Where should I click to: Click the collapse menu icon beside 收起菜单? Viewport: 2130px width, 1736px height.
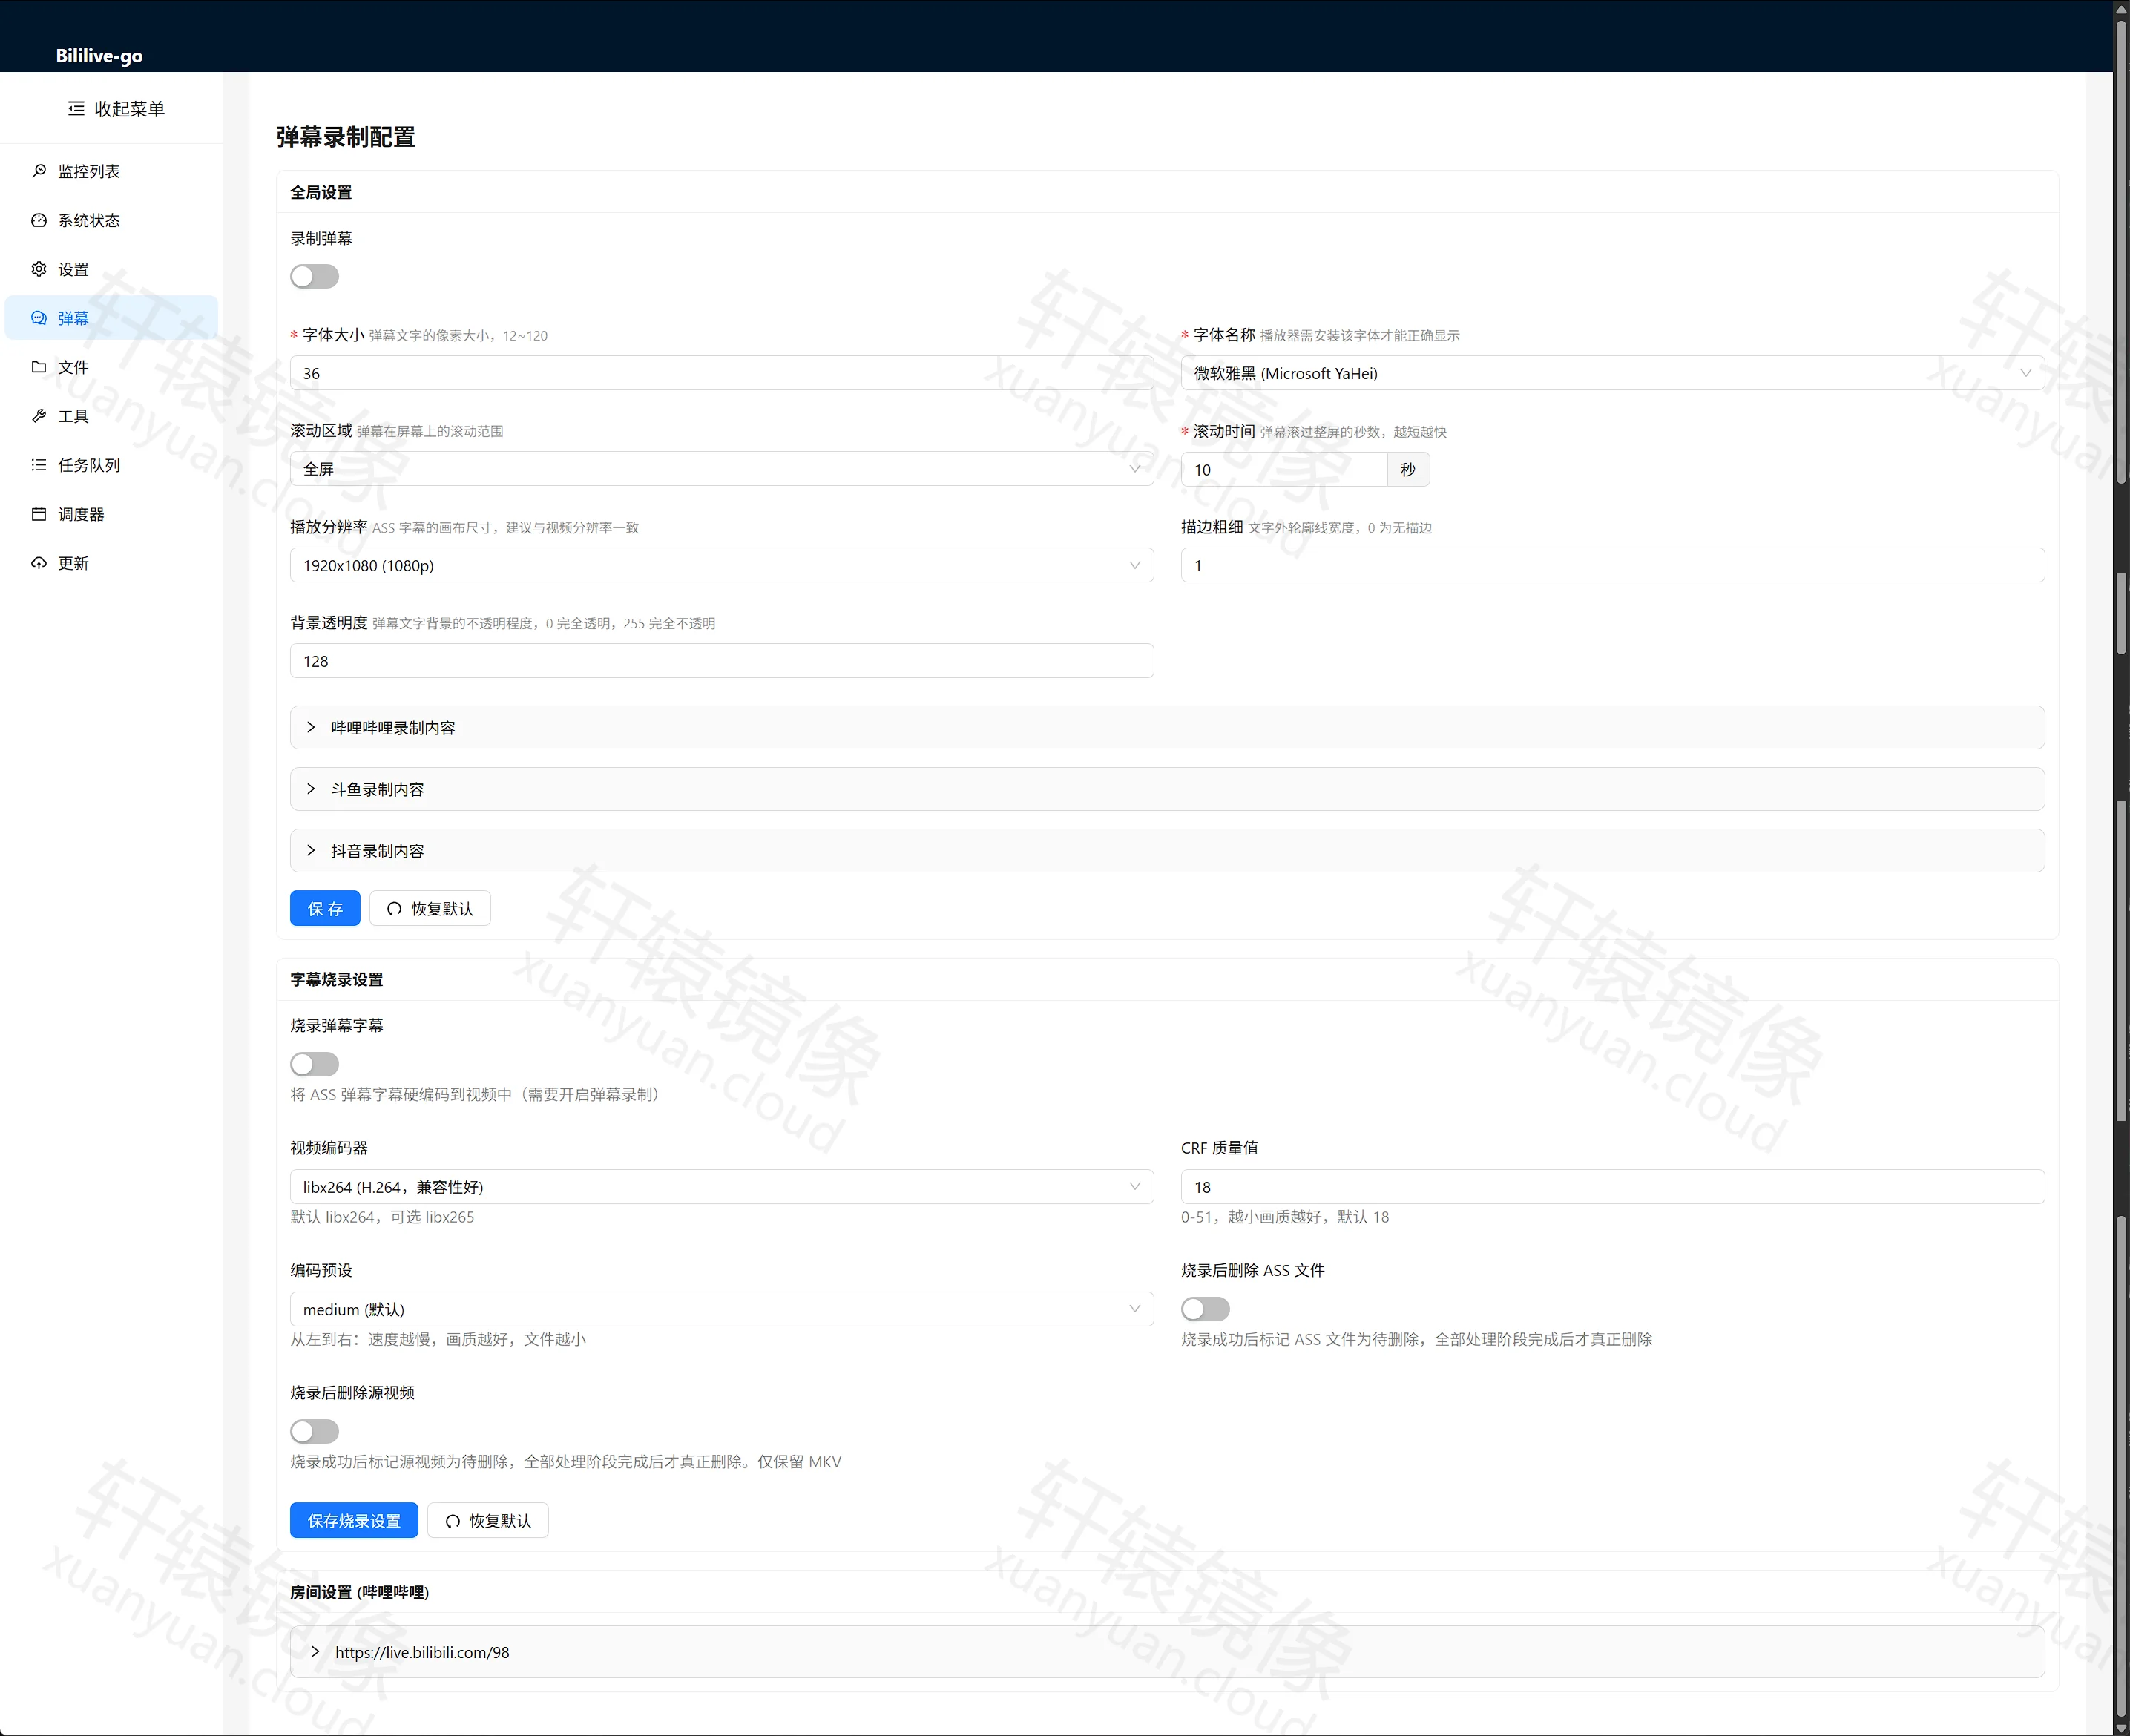point(76,109)
